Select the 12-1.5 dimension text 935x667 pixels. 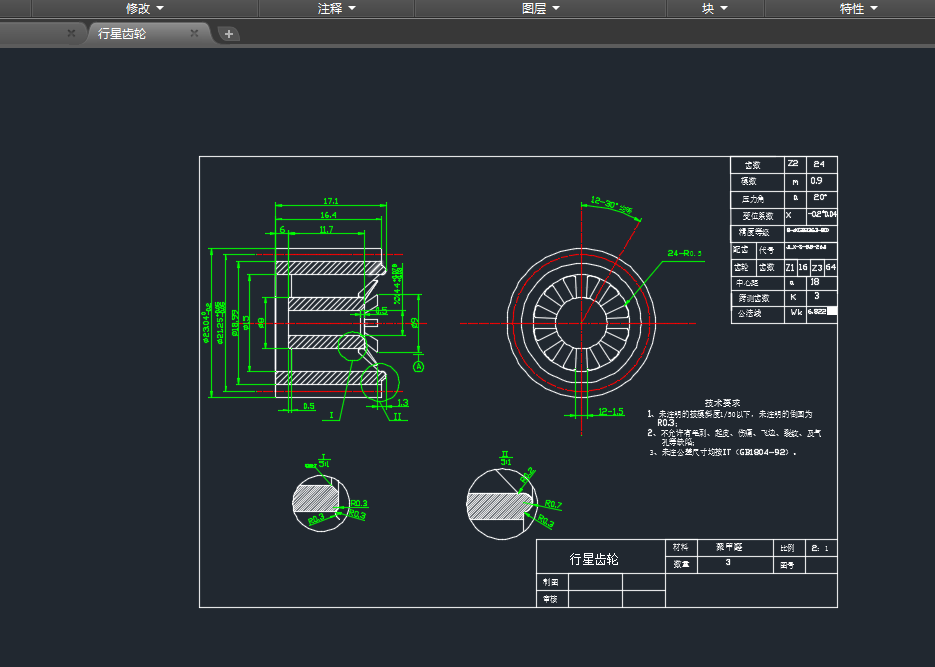(611, 411)
